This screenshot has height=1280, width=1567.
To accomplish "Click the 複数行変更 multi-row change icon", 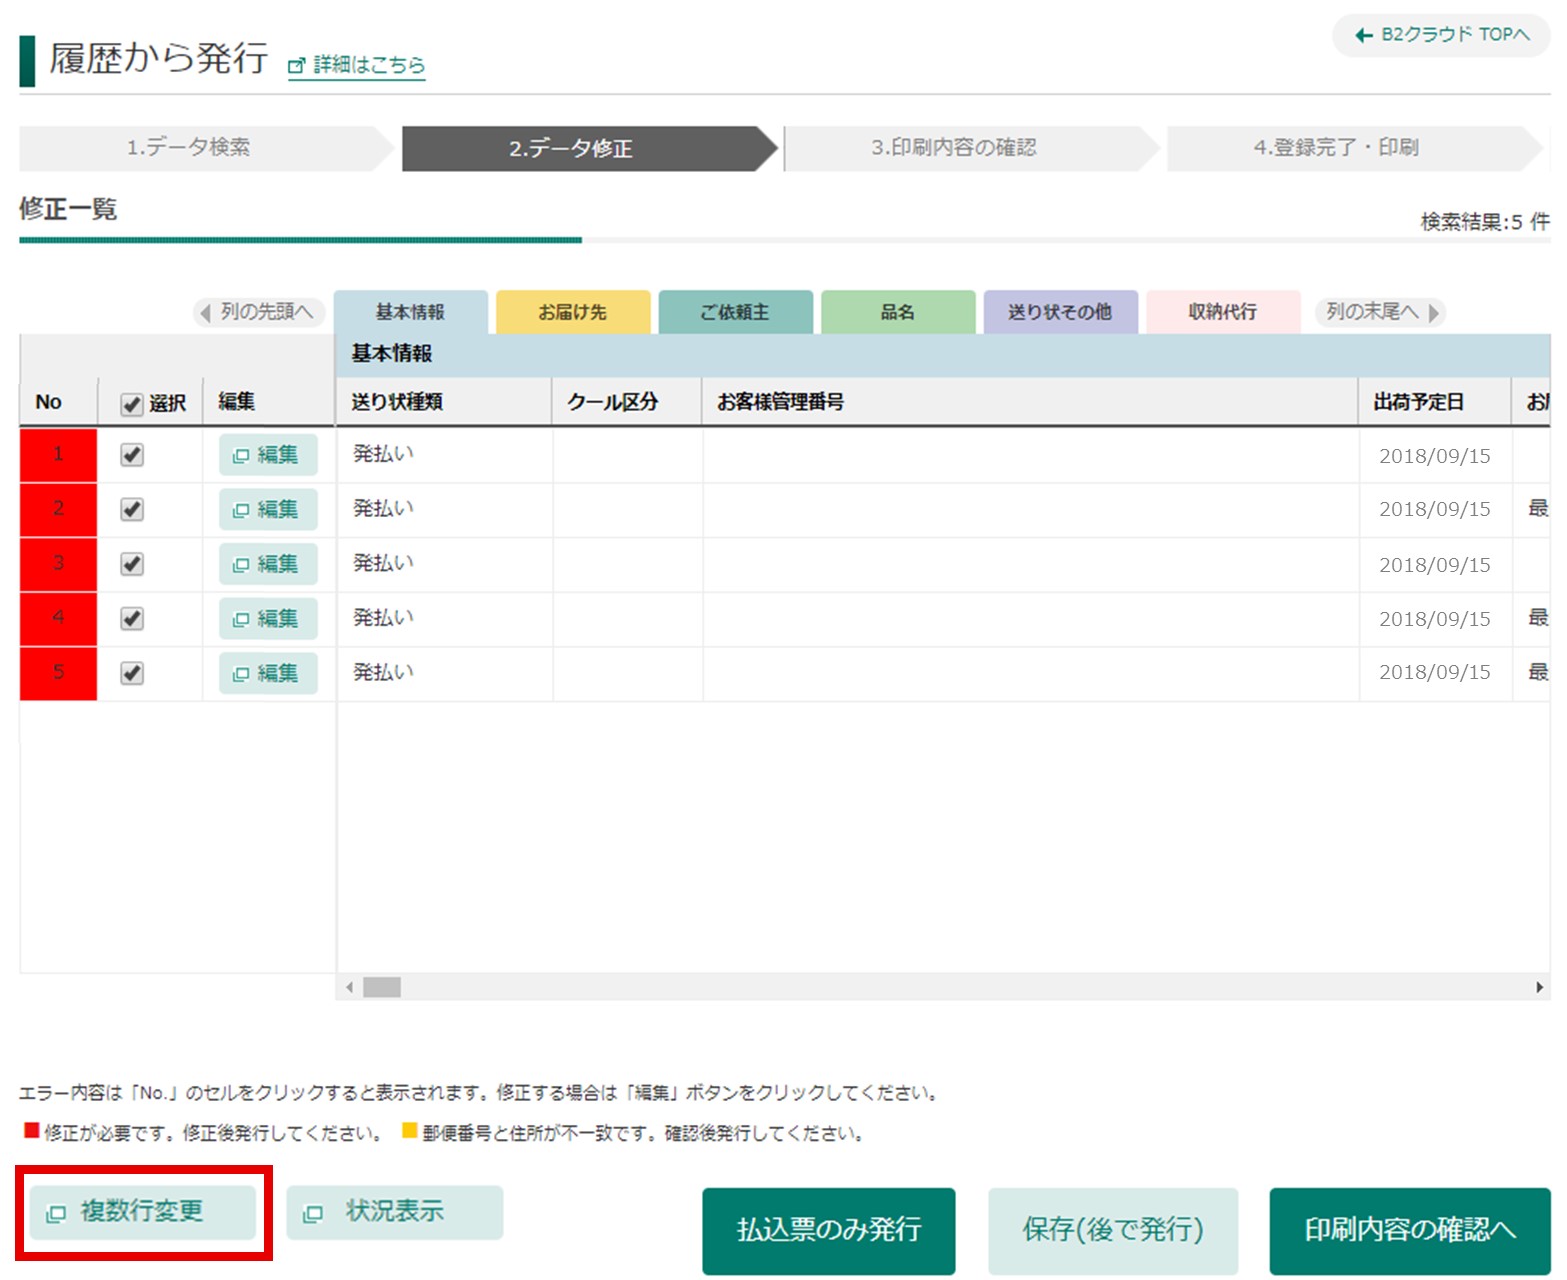I will click(55, 1213).
